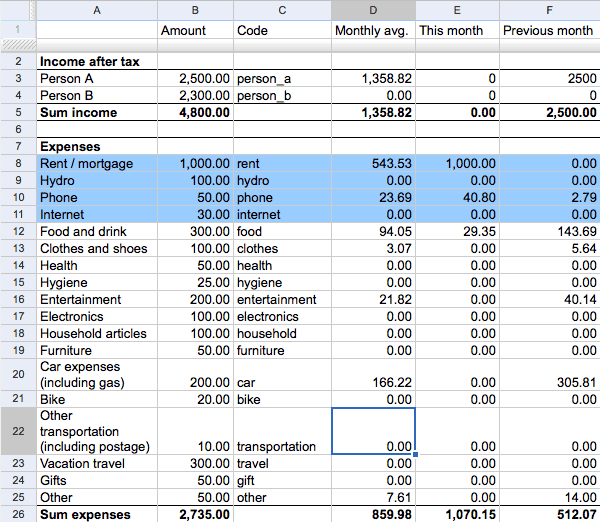Select the Car expenses label cell

(97, 374)
